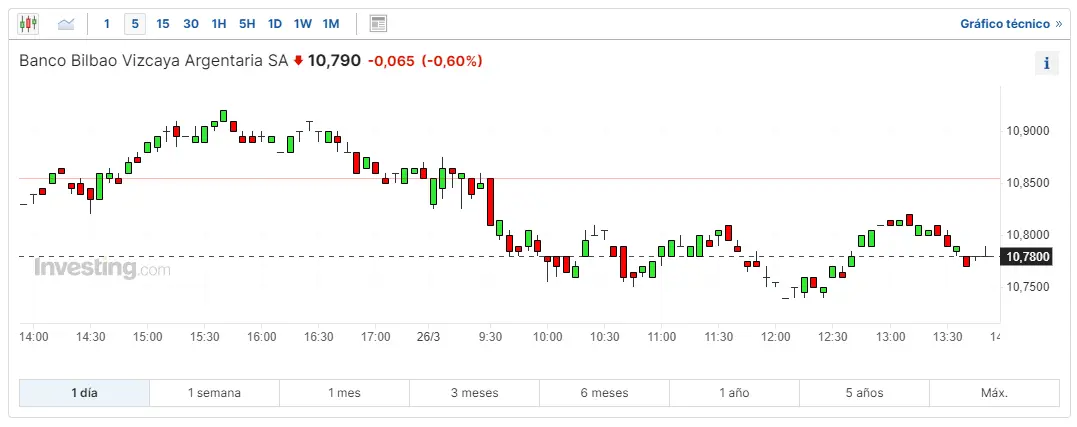The image size is (1077, 427).
Task: Switch to the 3 meses range tab
Action: pos(475,393)
